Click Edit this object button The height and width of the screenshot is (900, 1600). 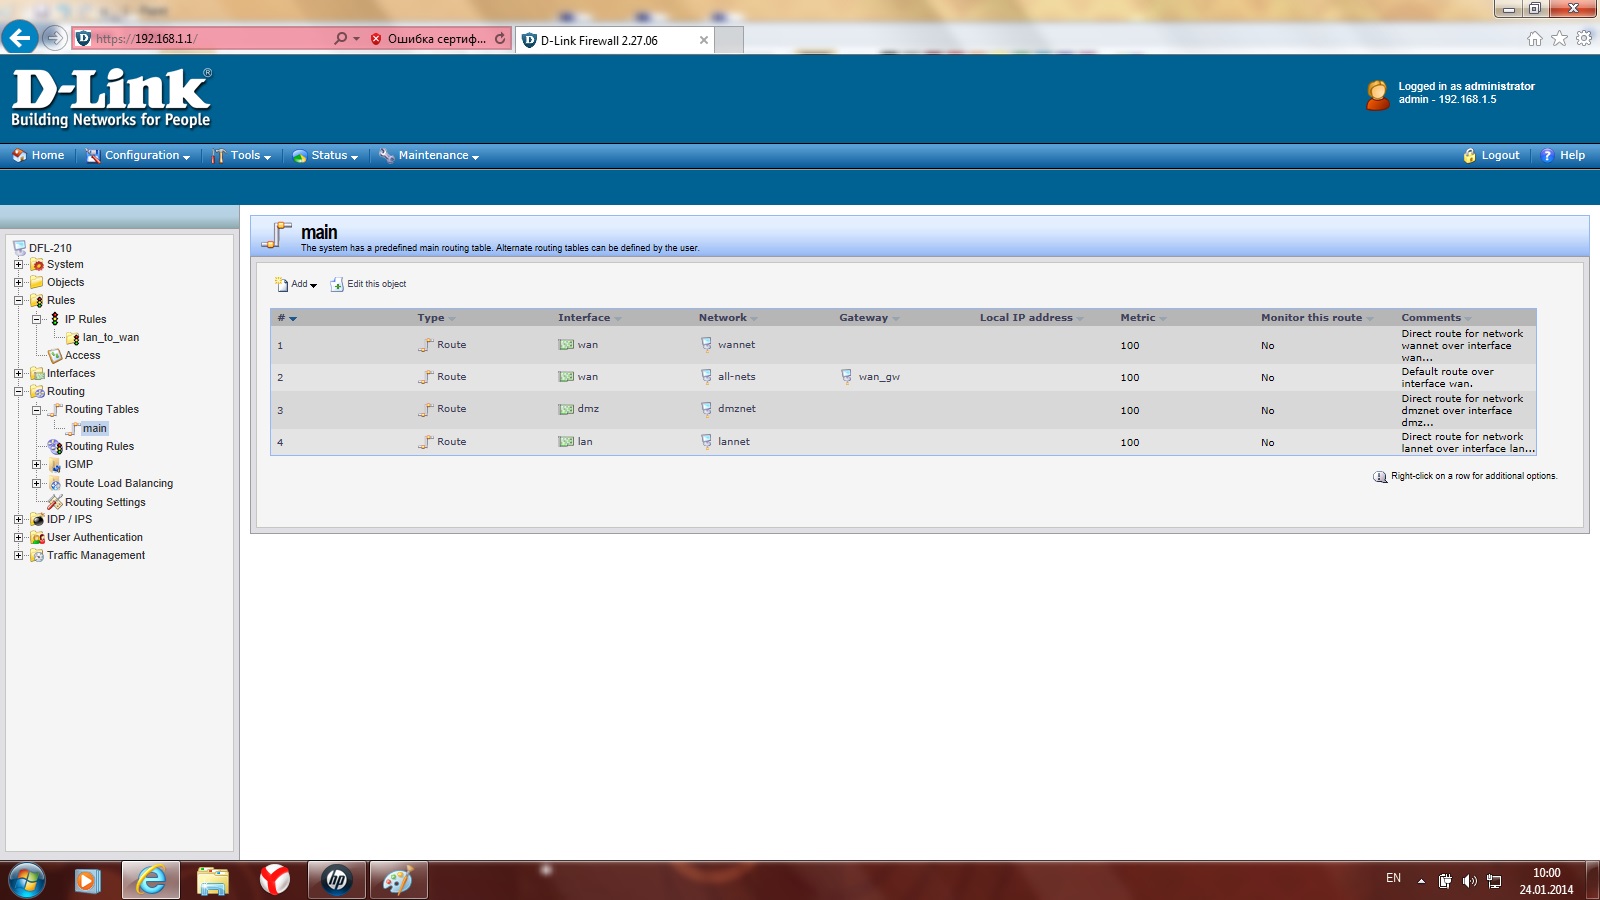pos(368,284)
